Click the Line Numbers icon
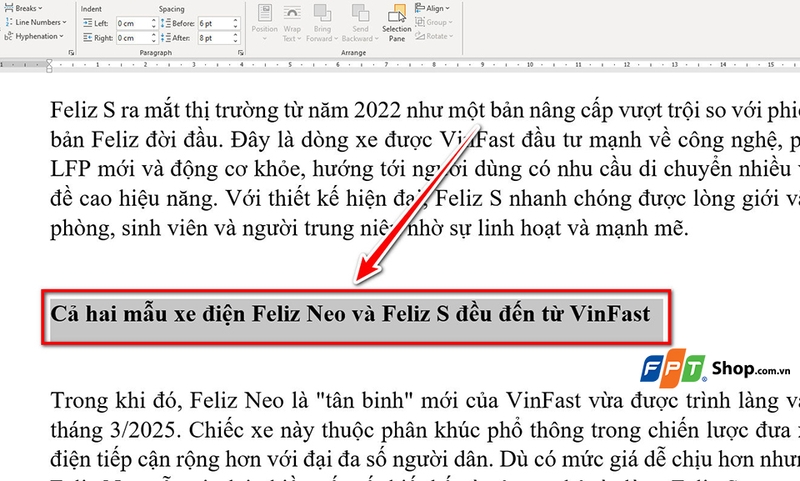Image resolution: width=800 pixels, height=481 pixels. [x=9, y=22]
